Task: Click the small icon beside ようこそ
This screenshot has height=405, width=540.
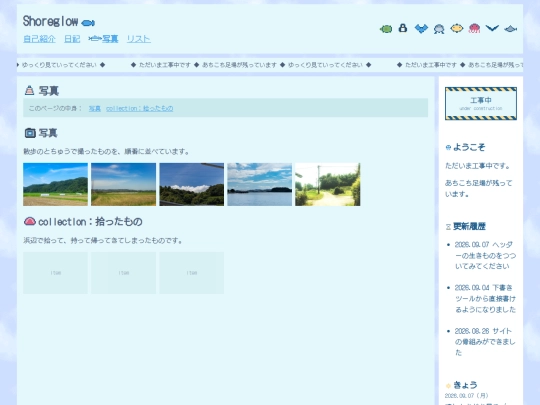Action: (448, 147)
